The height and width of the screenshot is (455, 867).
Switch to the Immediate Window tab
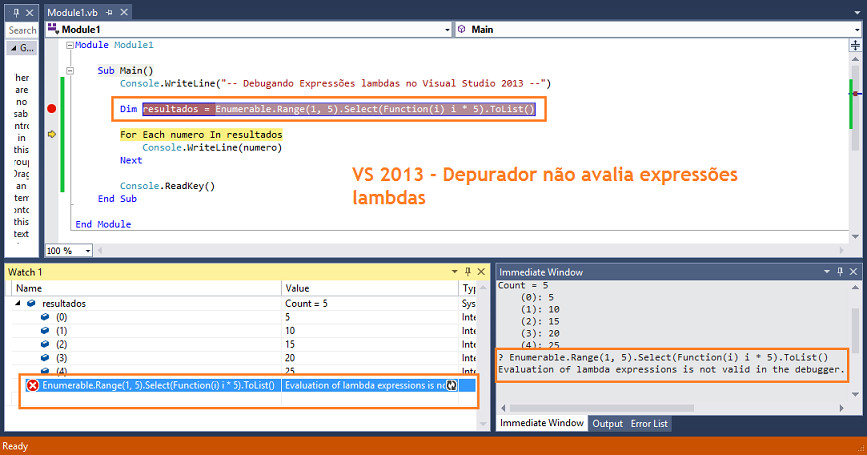(542, 423)
